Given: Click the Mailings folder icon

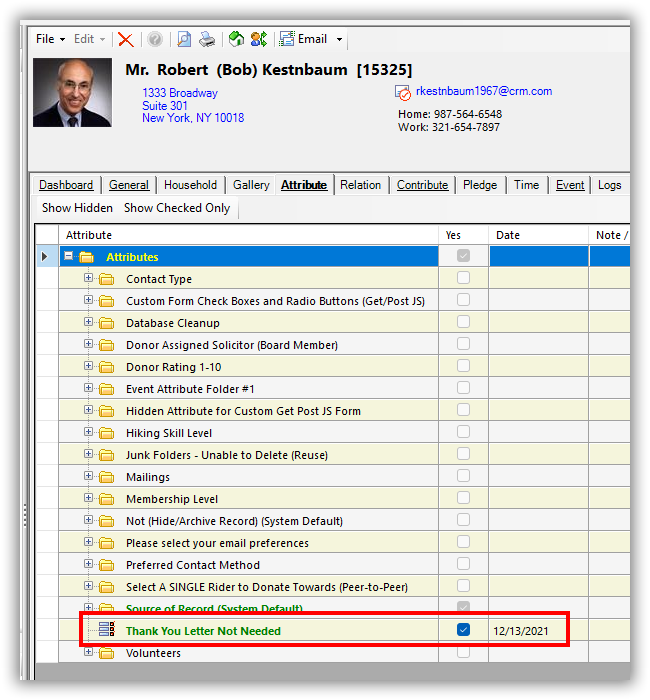Looking at the screenshot, I should (106, 477).
